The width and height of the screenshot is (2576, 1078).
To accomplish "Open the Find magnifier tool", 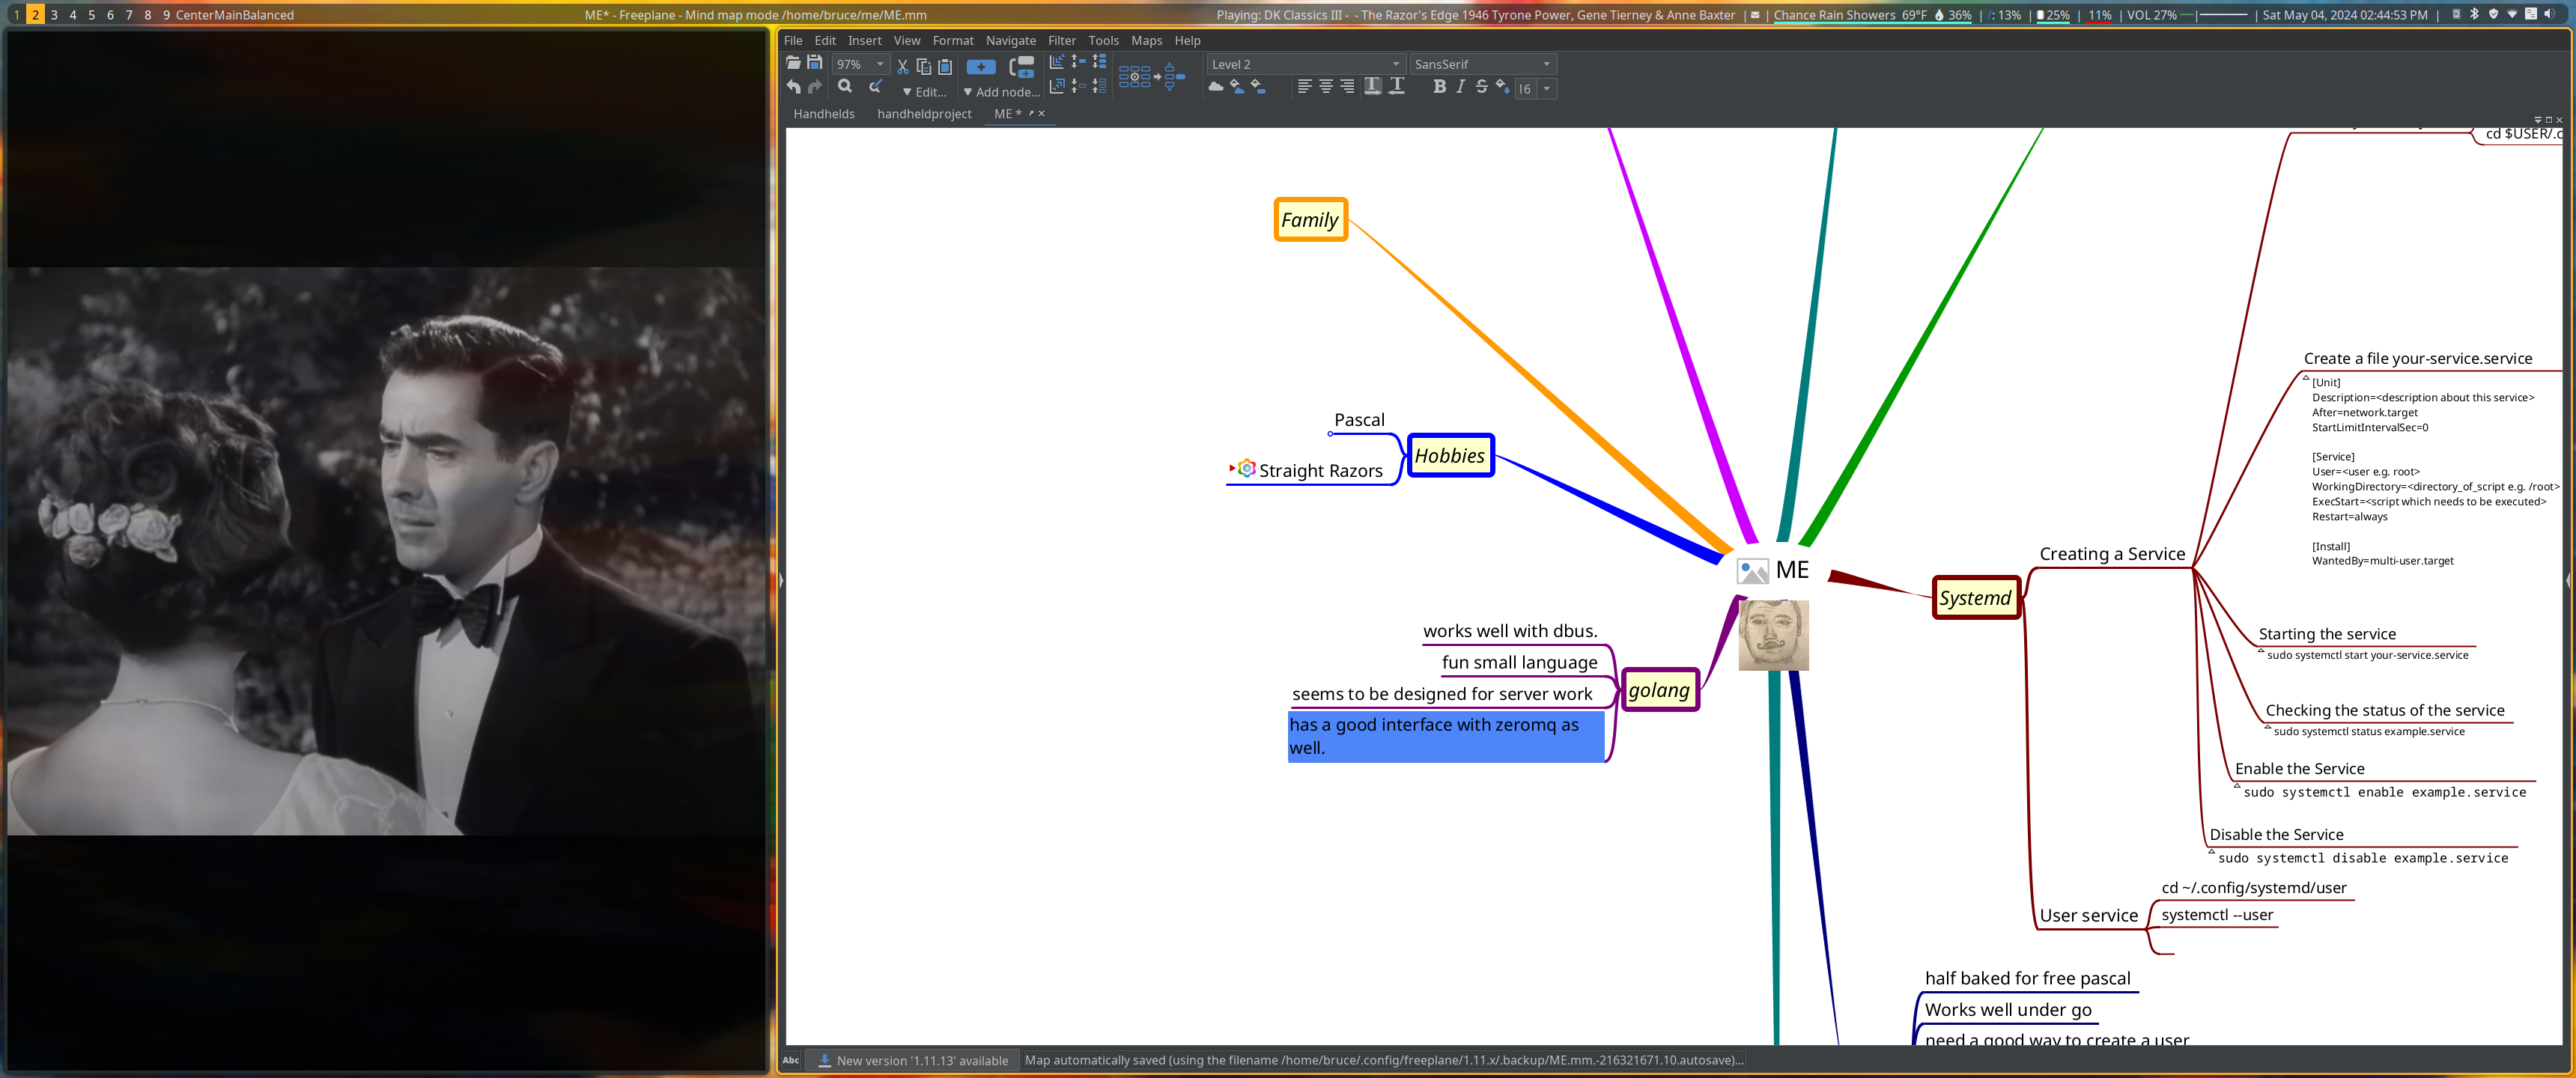I will pyautogui.click(x=845, y=87).
